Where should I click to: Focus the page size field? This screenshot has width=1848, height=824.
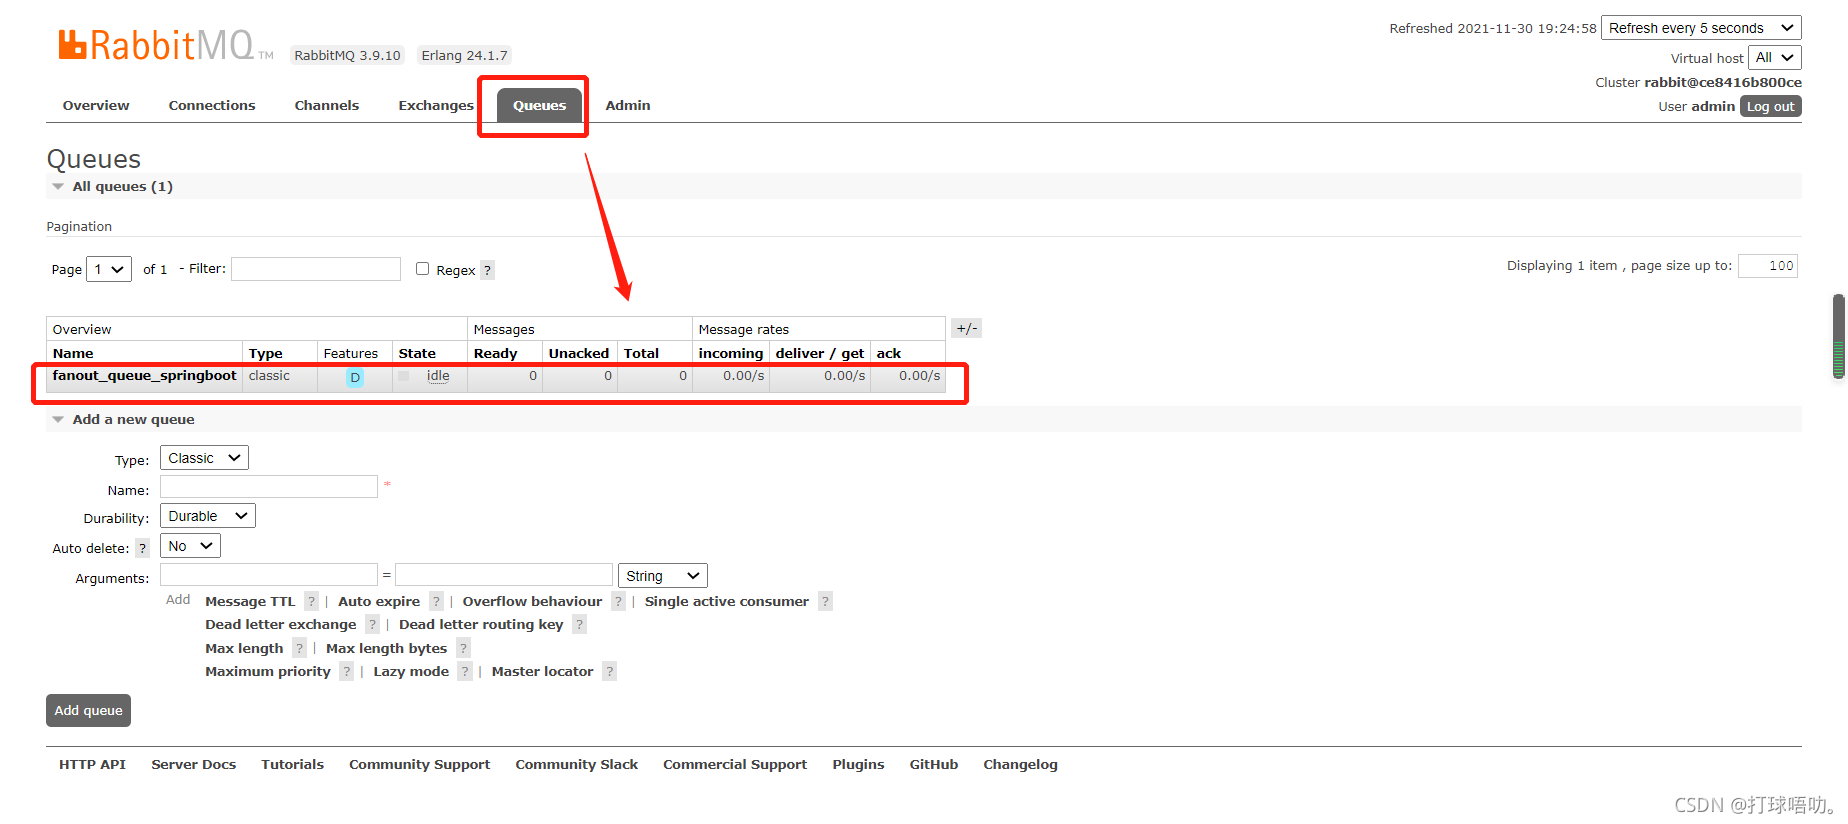pos(1768,266)
